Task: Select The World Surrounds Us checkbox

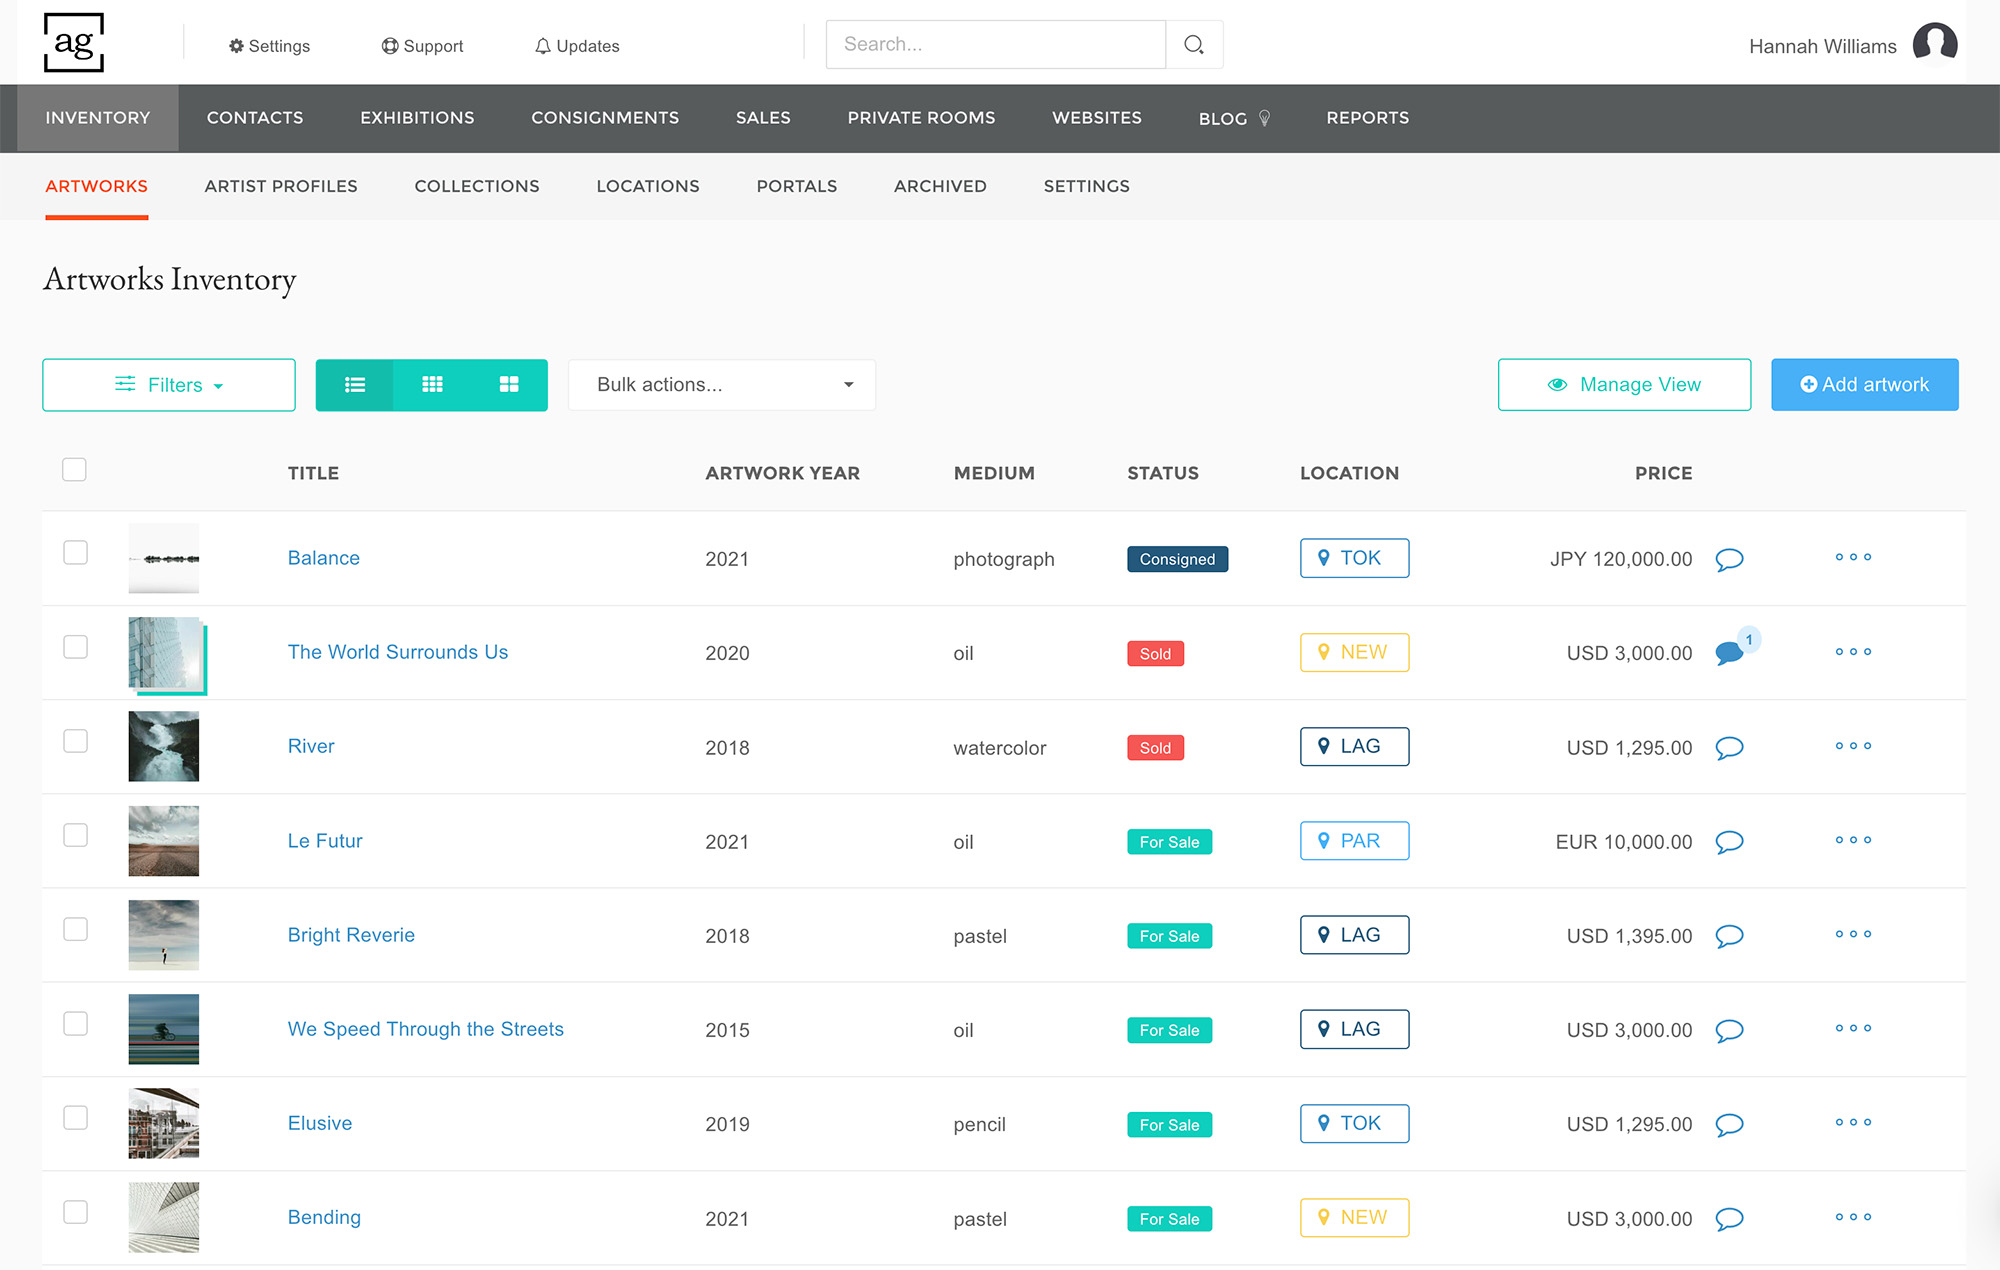Action: point(75,646)
